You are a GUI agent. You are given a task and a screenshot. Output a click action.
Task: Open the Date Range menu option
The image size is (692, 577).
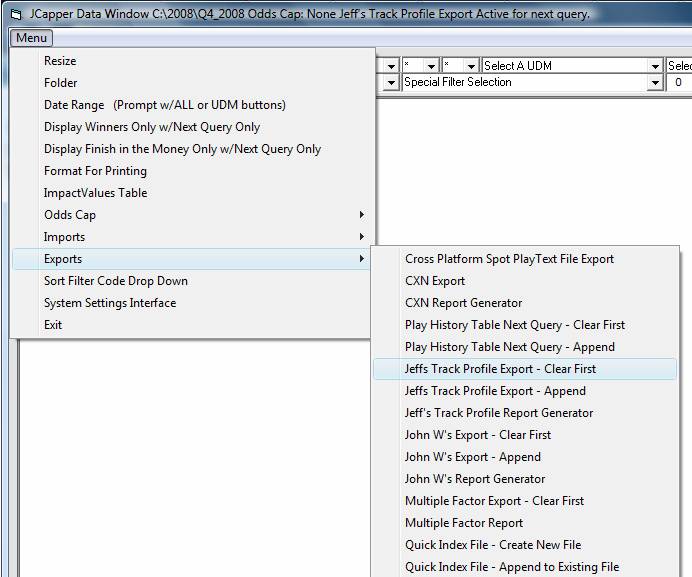point(164,105)
